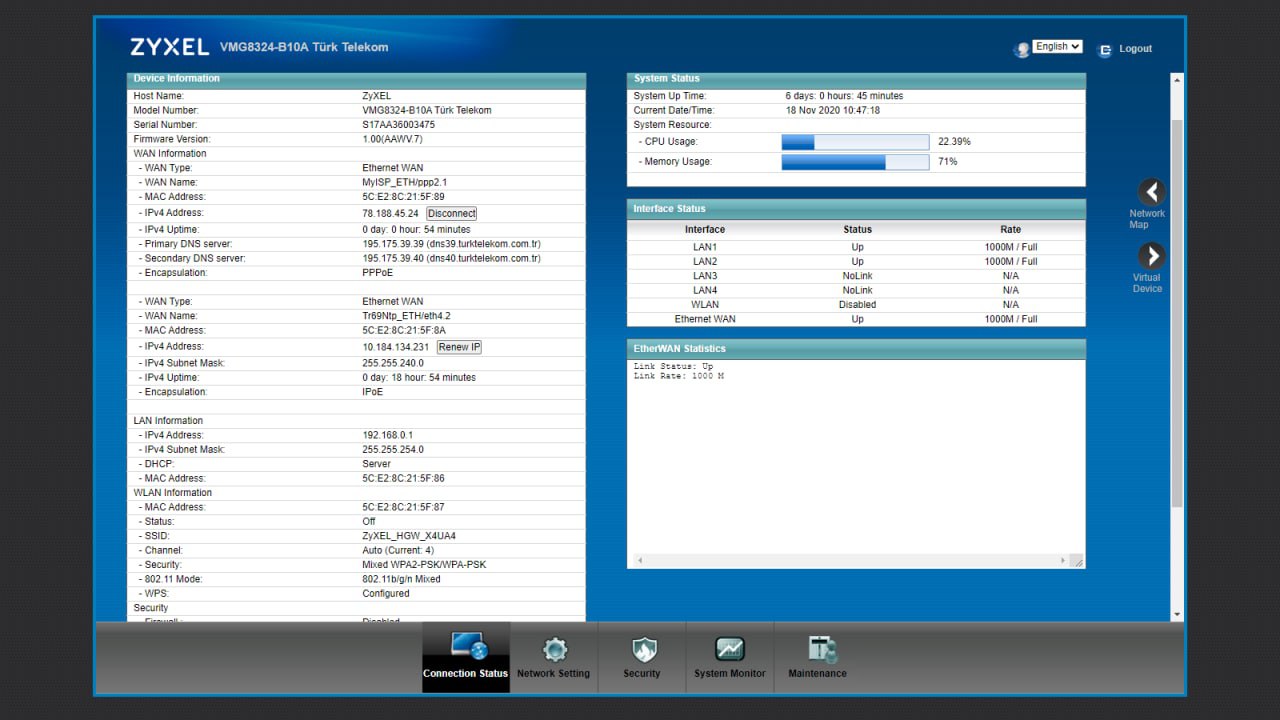
Task: Click the LAN3 row in Interface Status
Action: pyautogui.click(x=856, y=276)
